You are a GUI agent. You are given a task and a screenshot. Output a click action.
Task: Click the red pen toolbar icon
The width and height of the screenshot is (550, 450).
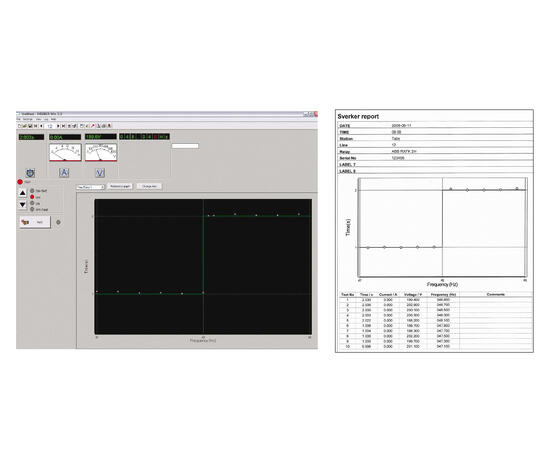tap(92, 126)
